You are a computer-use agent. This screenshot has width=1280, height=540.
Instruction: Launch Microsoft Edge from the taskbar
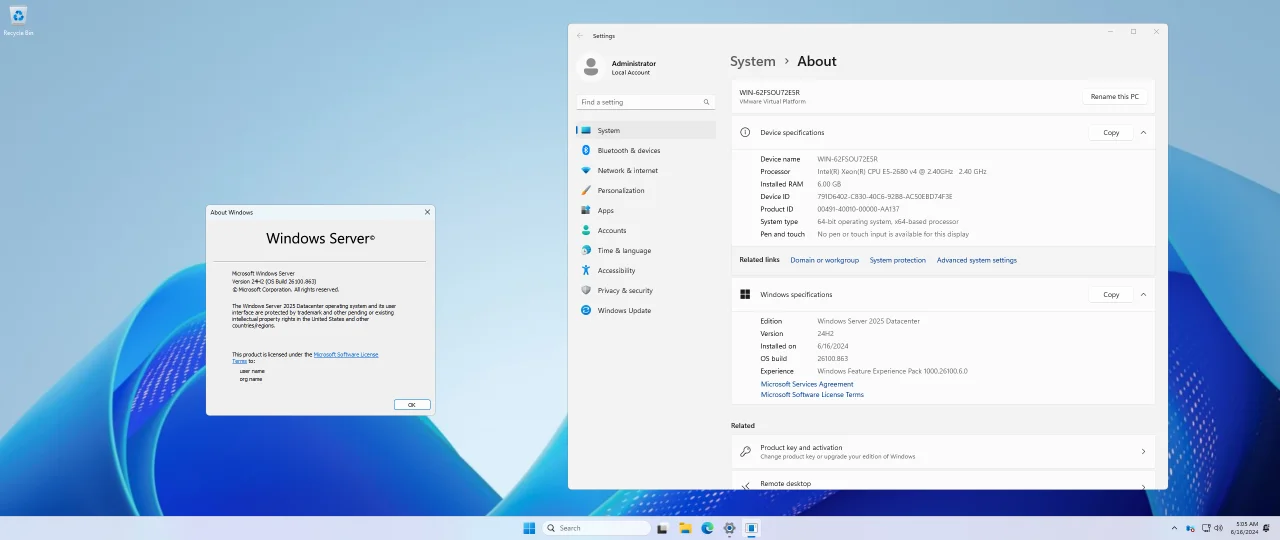point(707,528)
